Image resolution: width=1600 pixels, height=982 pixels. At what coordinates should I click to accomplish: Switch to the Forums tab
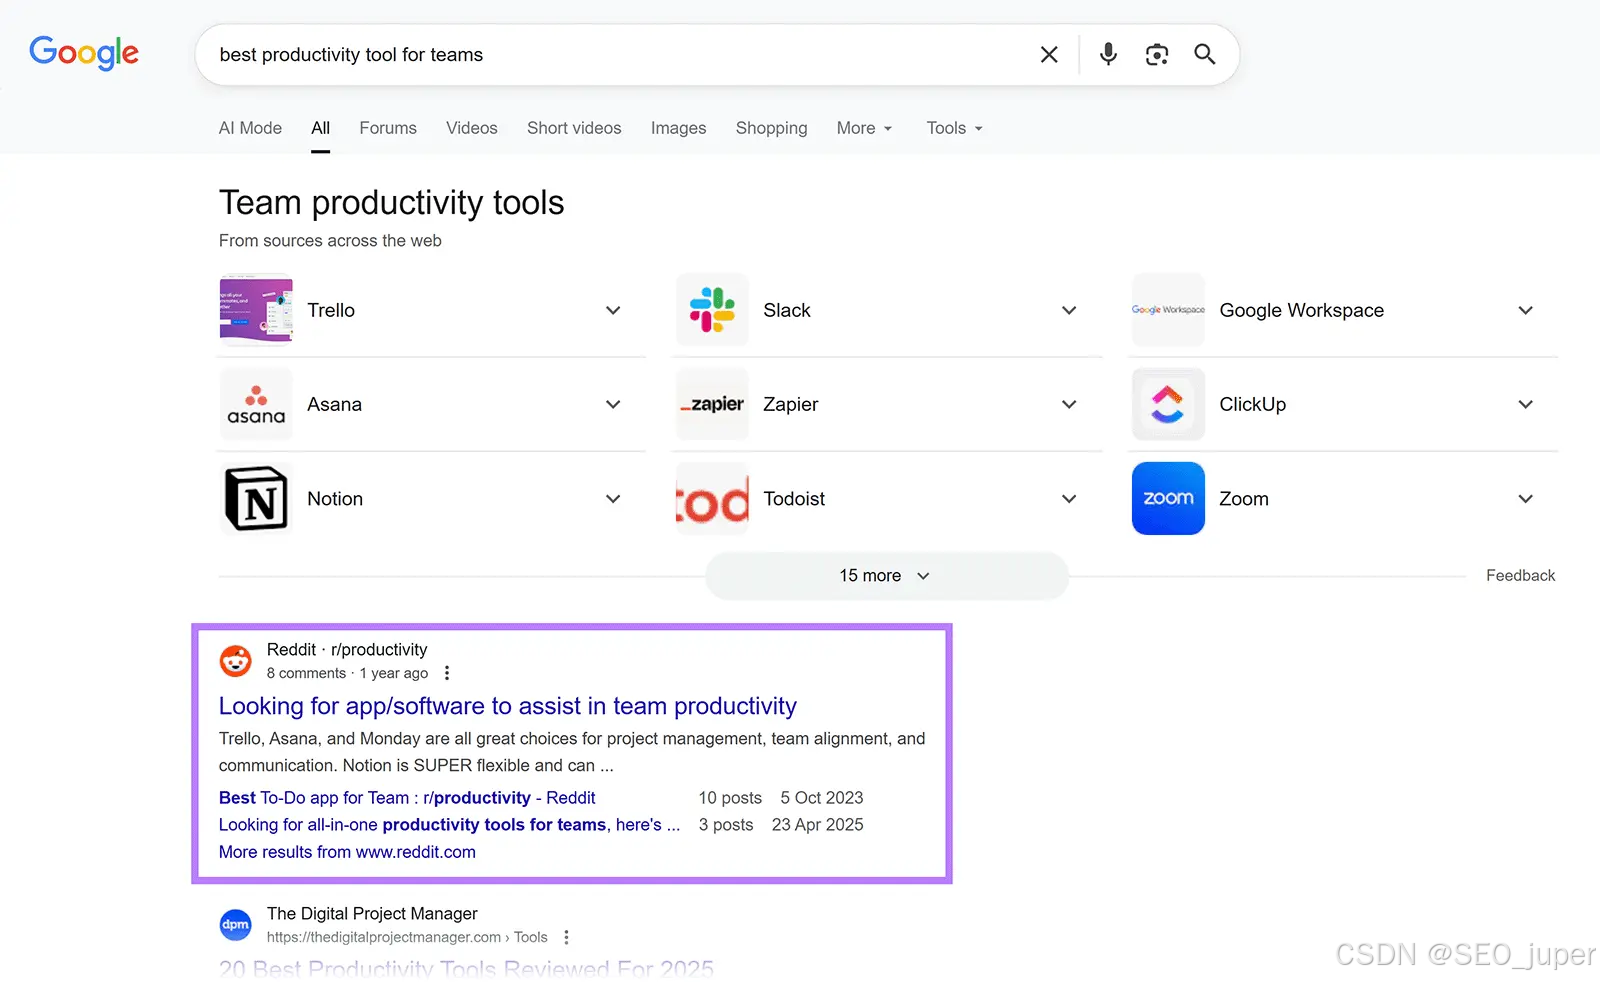click(388, 128)
